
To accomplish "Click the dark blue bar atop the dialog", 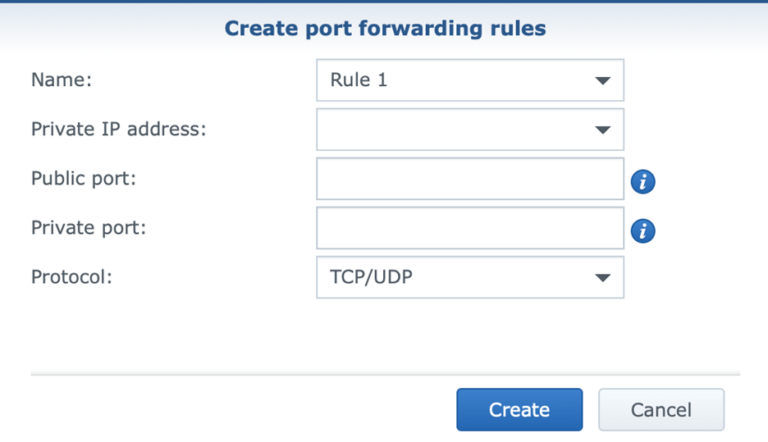I will coord(384,1).
